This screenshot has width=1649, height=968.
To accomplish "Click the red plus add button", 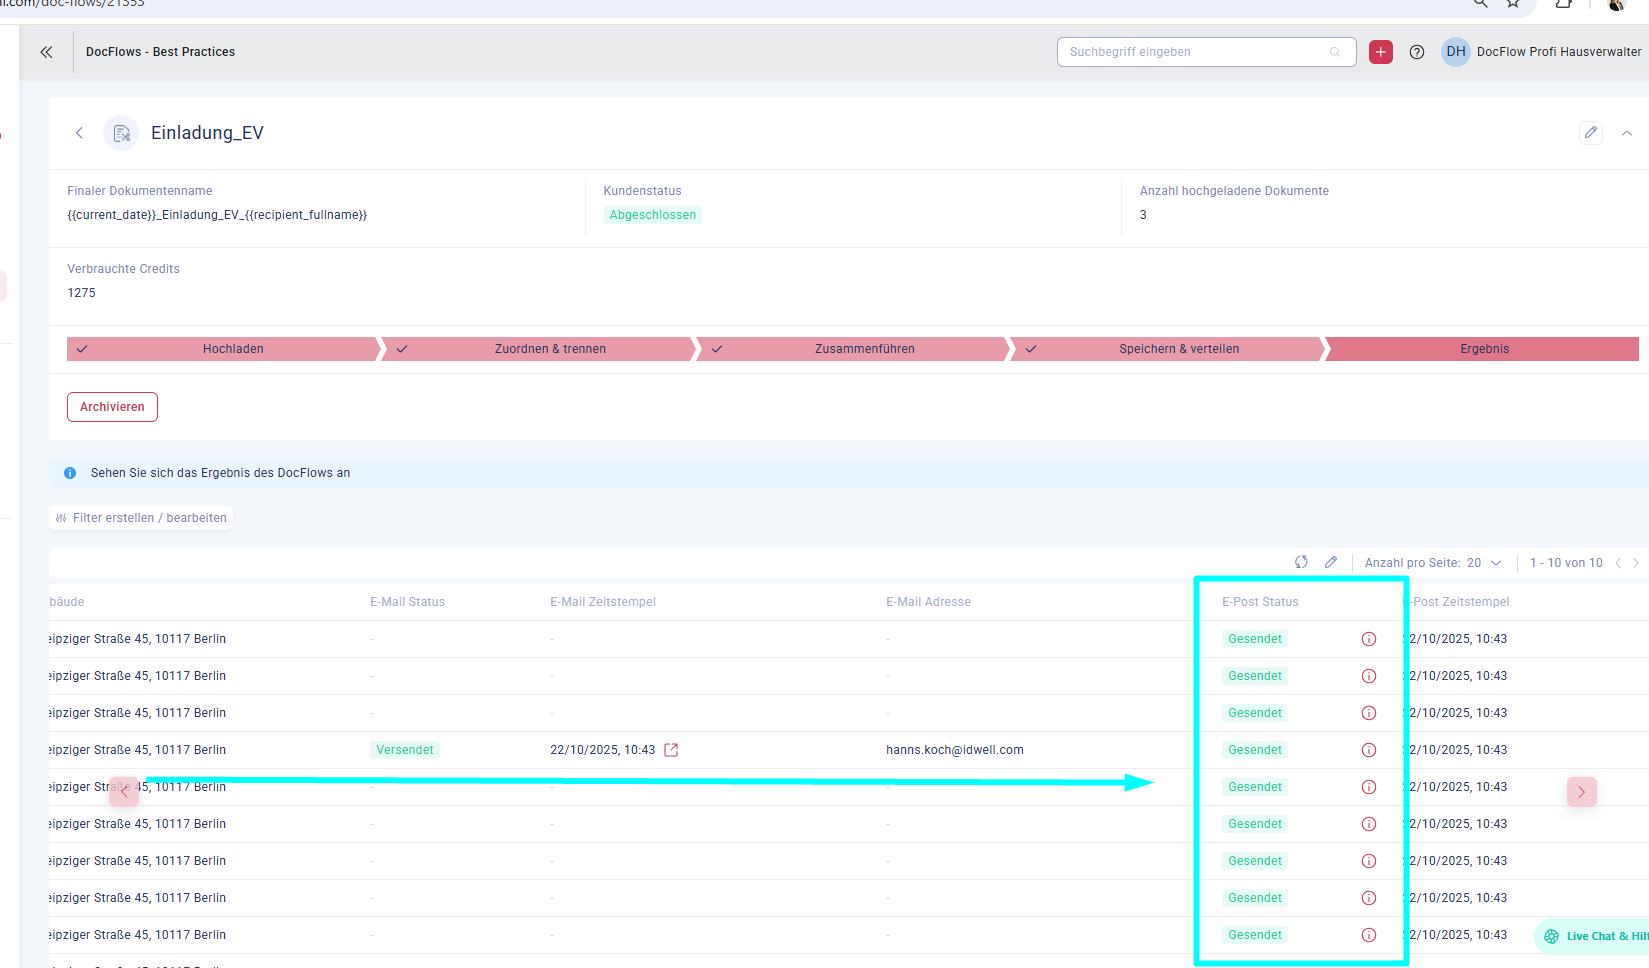I will (x=1380, y=52).
